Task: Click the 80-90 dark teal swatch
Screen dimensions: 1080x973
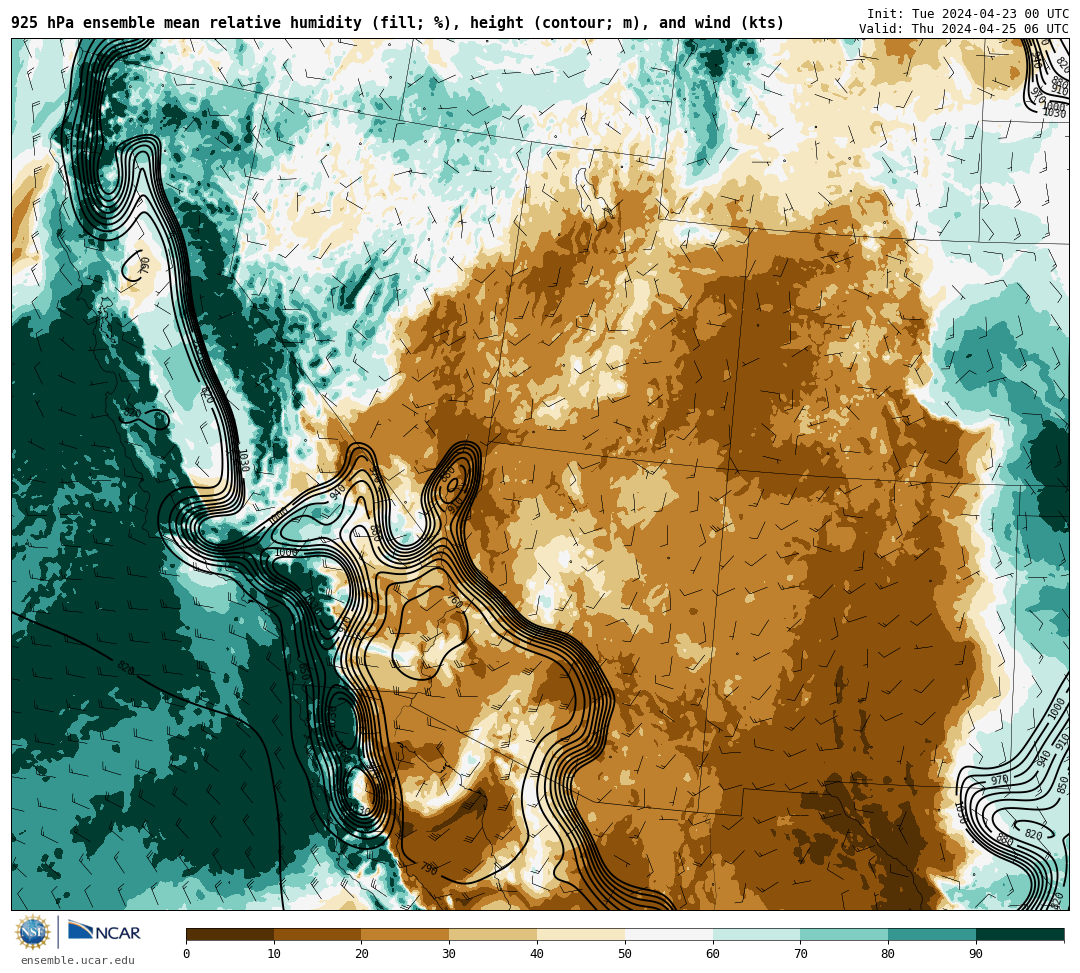Action: pos(932,934)
